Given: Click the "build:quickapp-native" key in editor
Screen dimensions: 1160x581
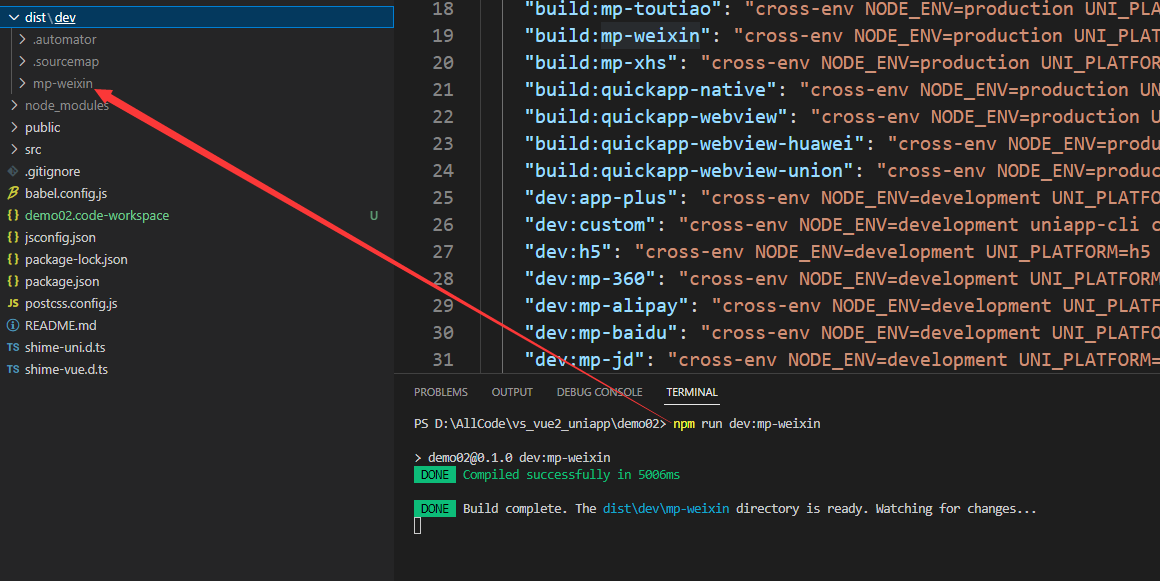Looking at the screenshot, I should coord(650,90).
